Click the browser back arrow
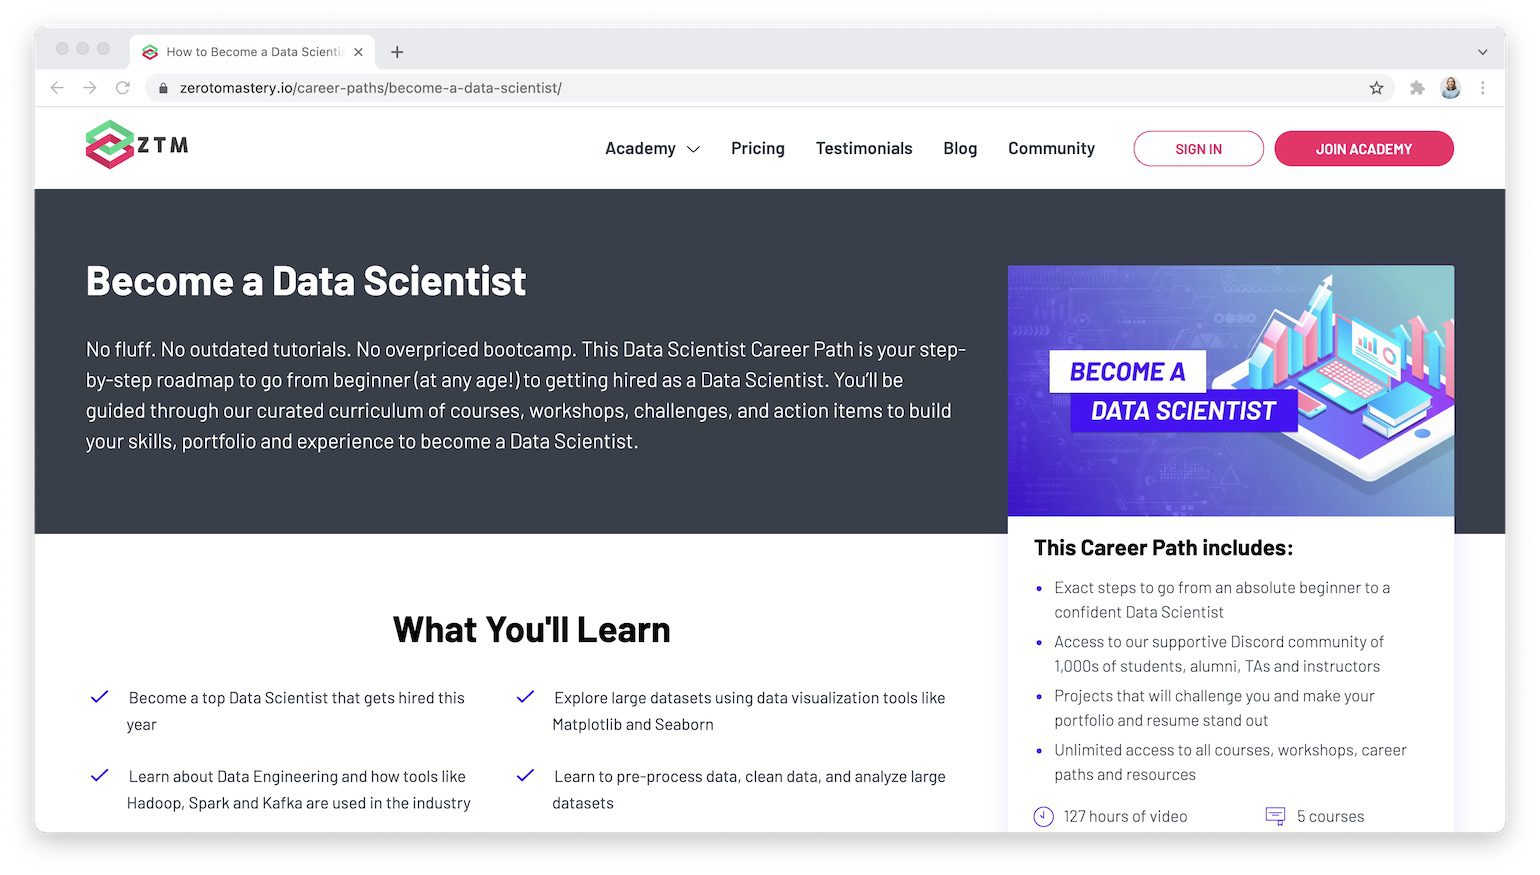 tap(57, 87)
